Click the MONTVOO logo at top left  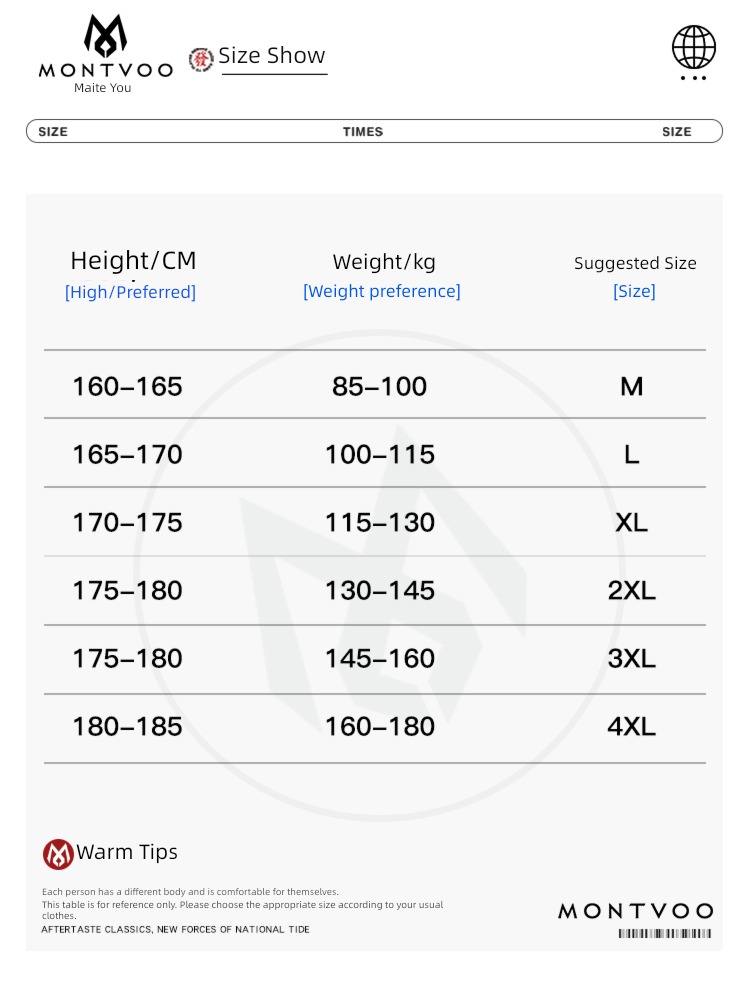[x=105, y=54]
